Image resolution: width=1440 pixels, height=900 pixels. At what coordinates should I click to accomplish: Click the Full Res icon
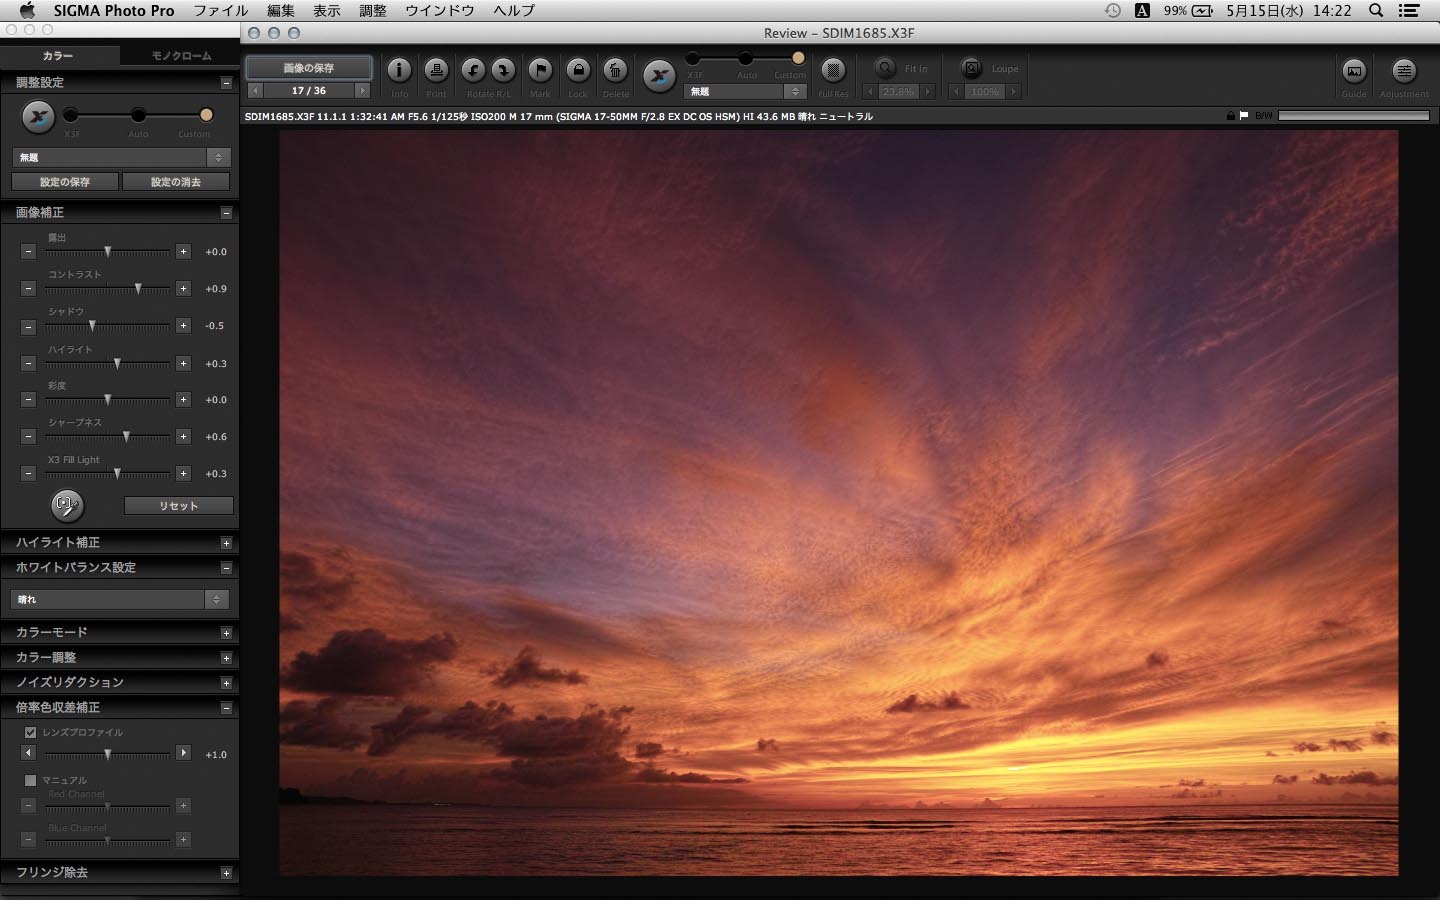[x=833, y=70]
